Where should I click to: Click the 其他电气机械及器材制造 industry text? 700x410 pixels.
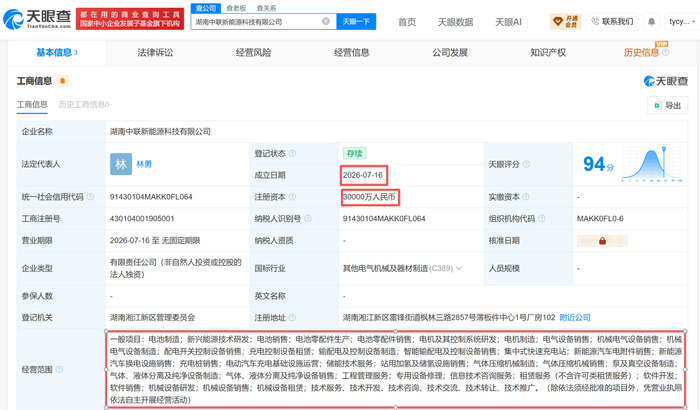385,268
